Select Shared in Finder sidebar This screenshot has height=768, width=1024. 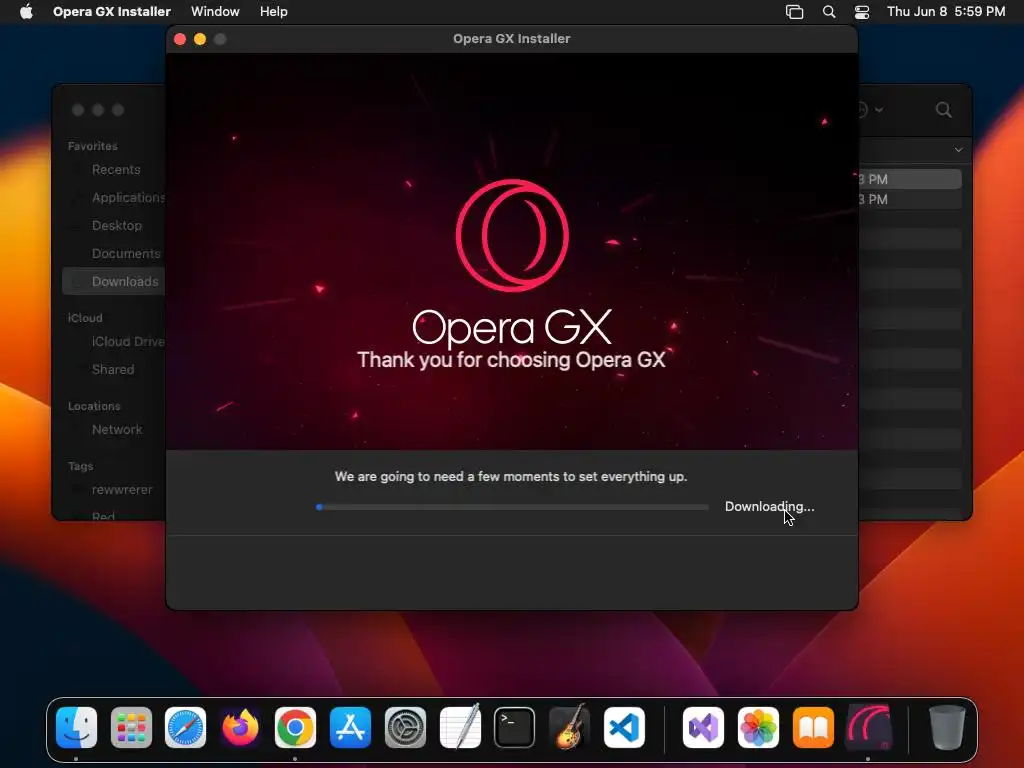coord(113,370)
